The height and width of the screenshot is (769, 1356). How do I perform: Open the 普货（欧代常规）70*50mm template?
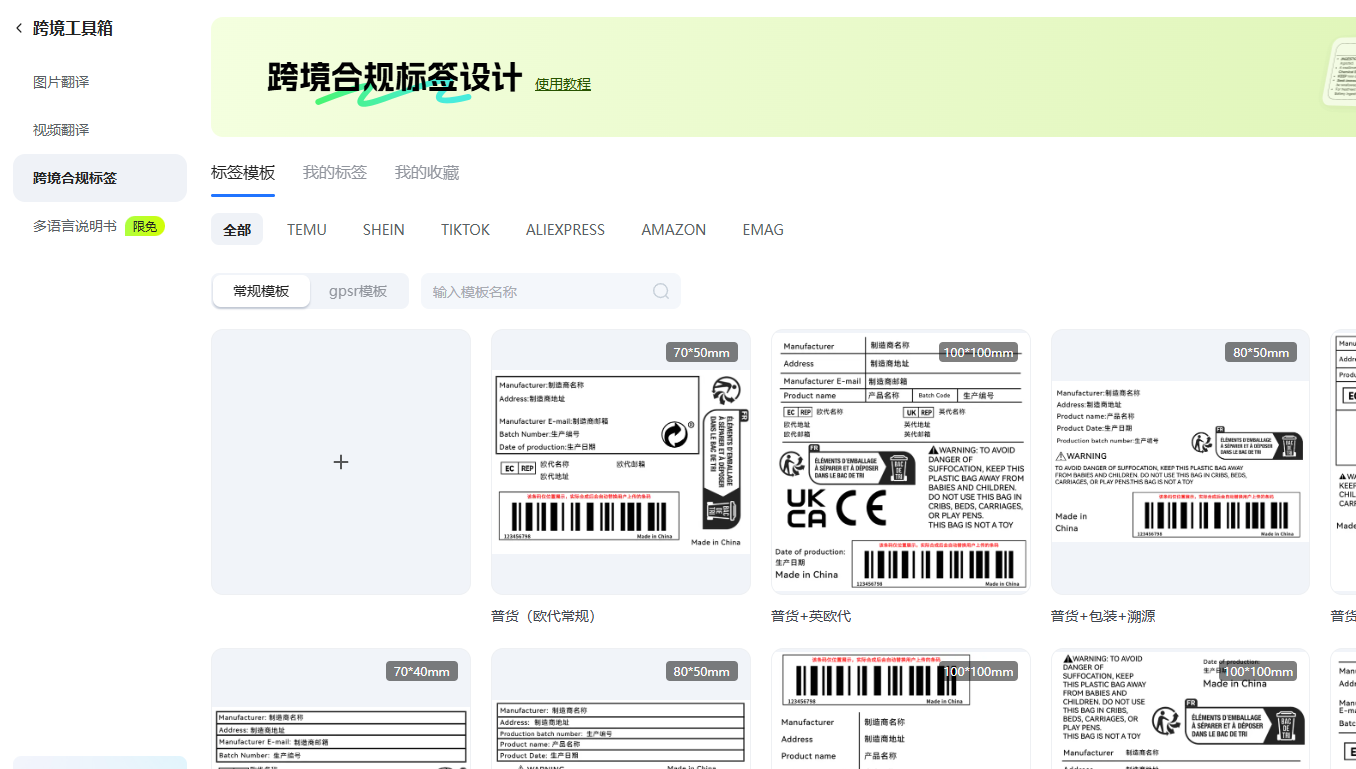620,462
